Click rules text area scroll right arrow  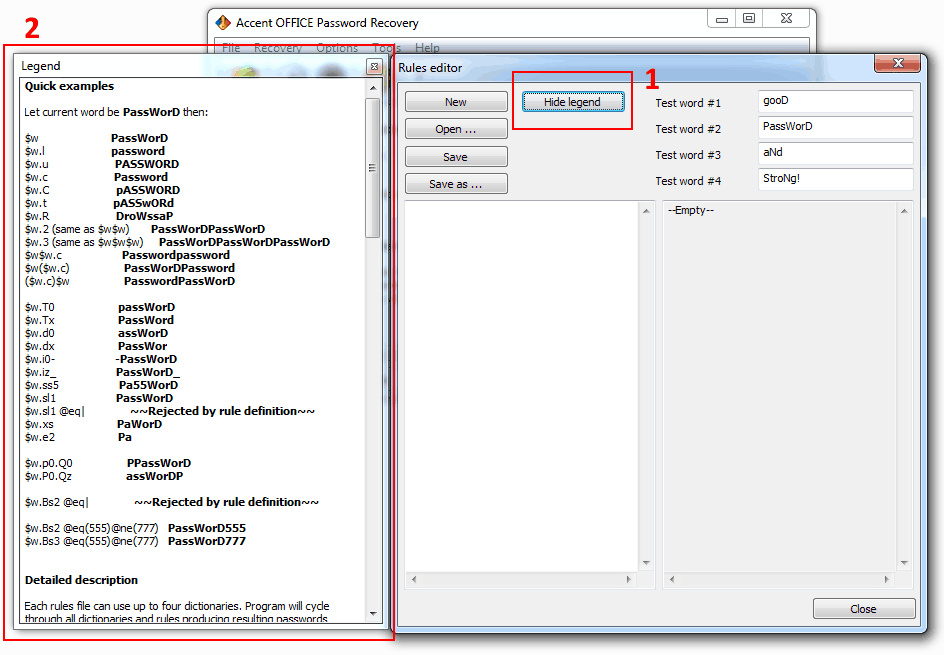click(629, 579)
